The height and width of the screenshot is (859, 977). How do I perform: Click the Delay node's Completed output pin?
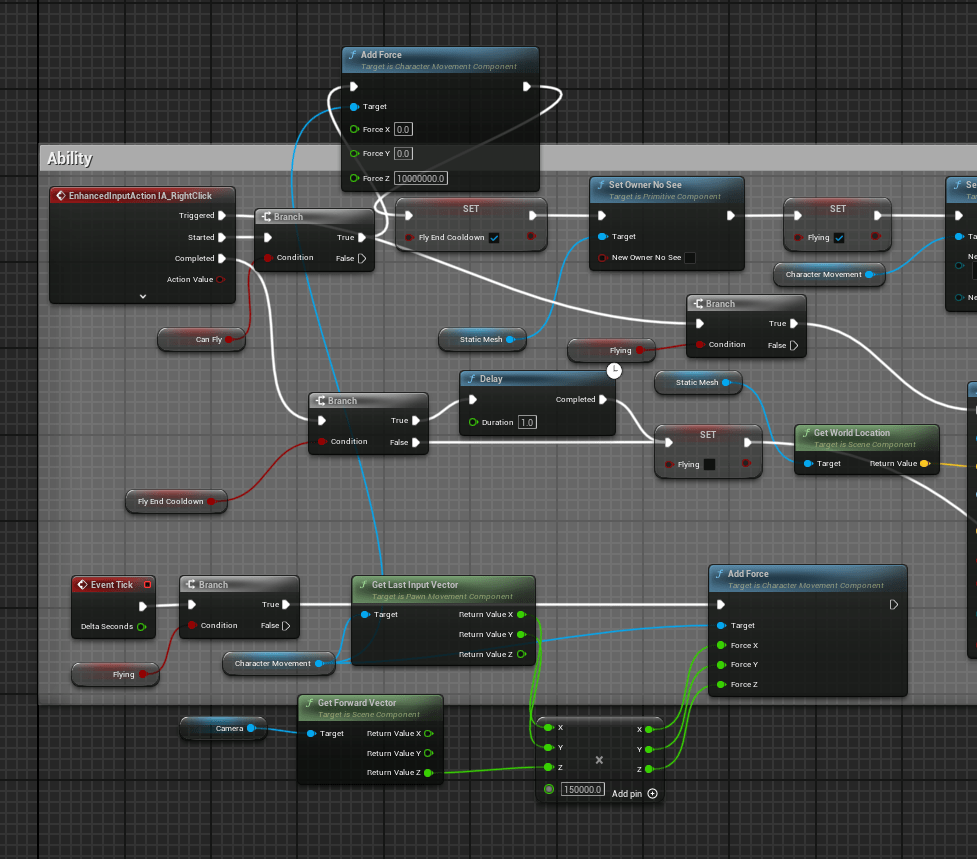coord(603,399)
